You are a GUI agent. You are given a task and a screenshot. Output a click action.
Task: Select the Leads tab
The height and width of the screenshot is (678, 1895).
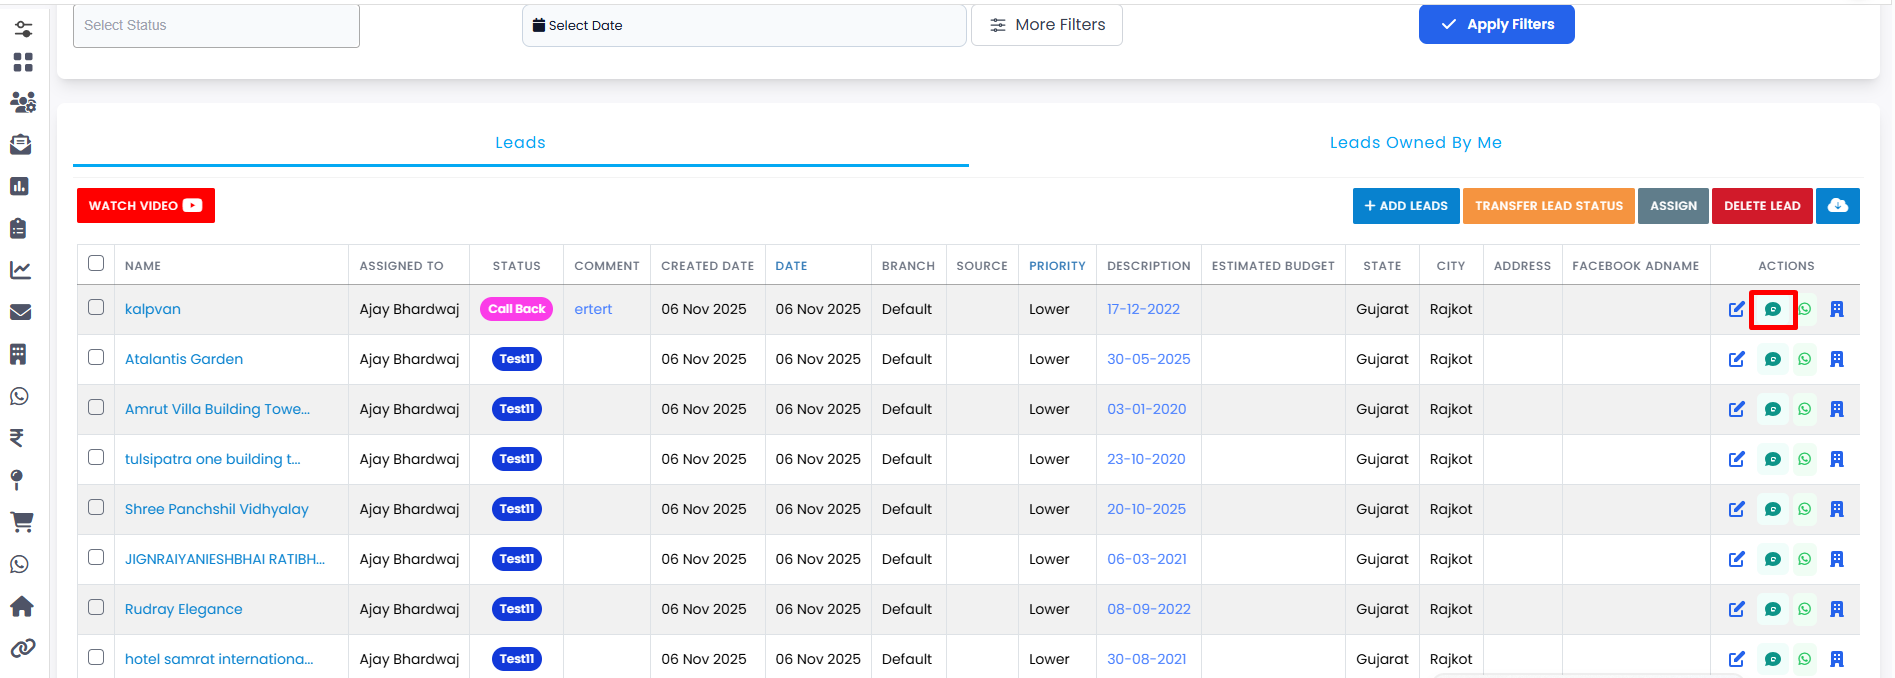click(x=520, y=143)
